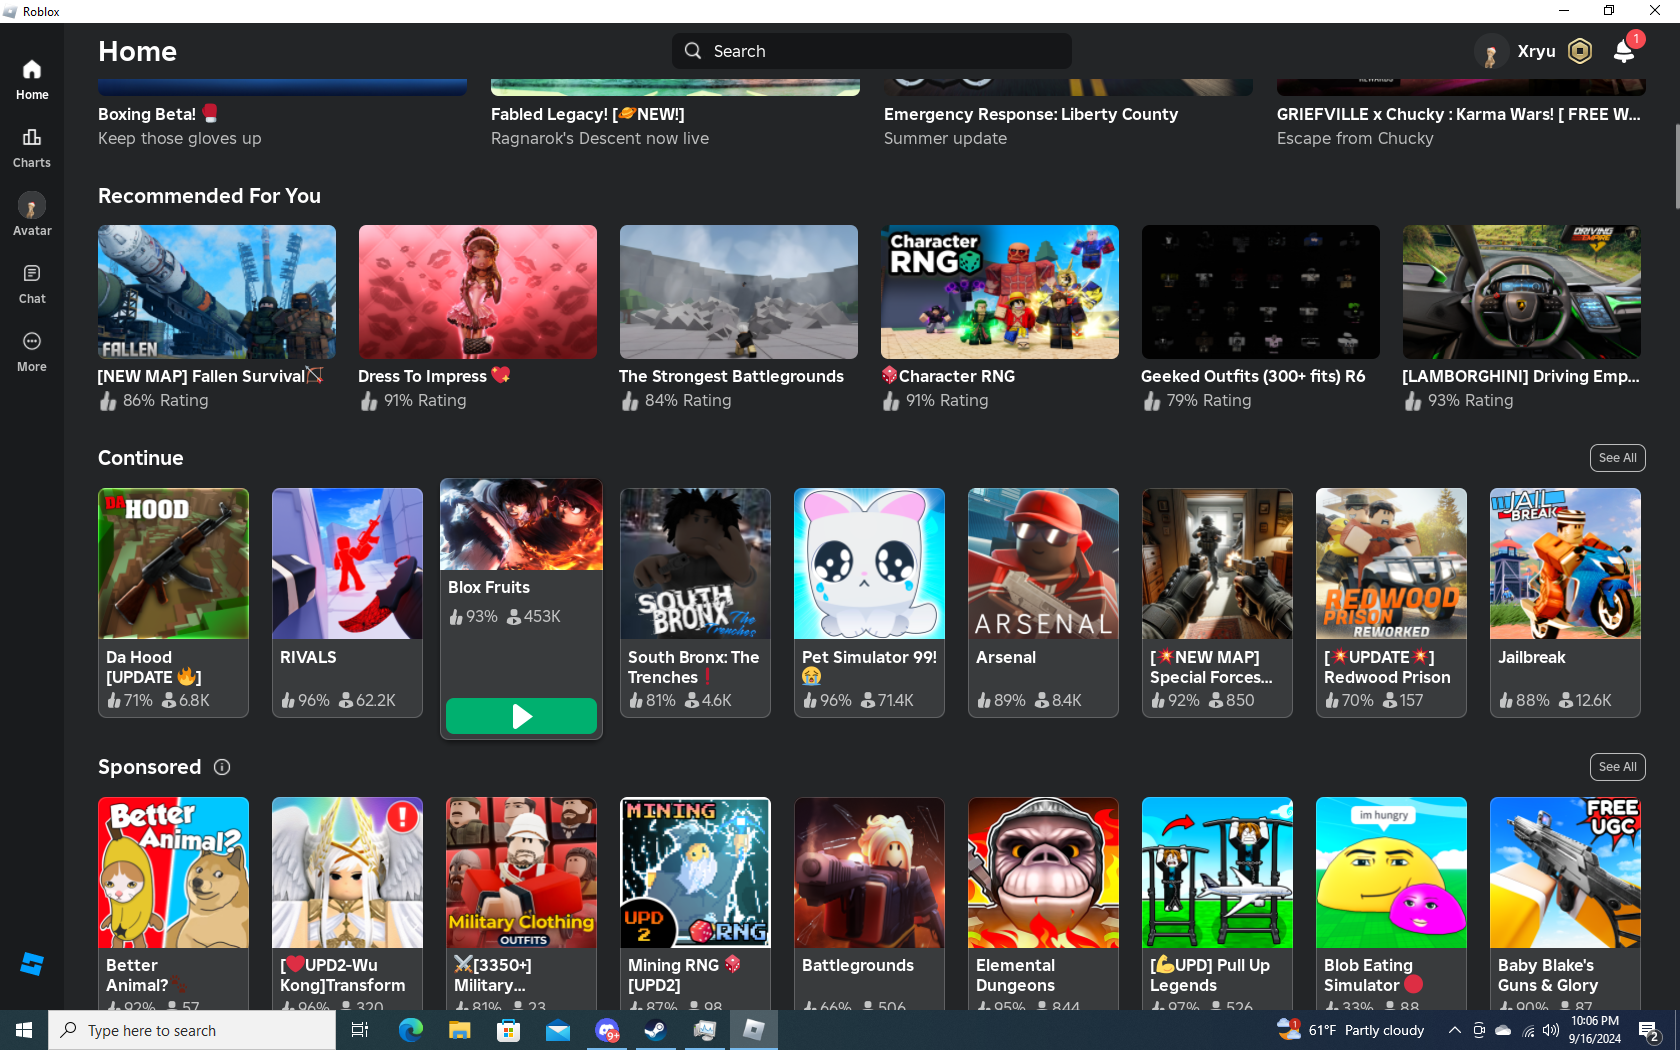Show hidden tray icons chevron
Screen dimensions: 1680x1050
coord(1455,1030)
